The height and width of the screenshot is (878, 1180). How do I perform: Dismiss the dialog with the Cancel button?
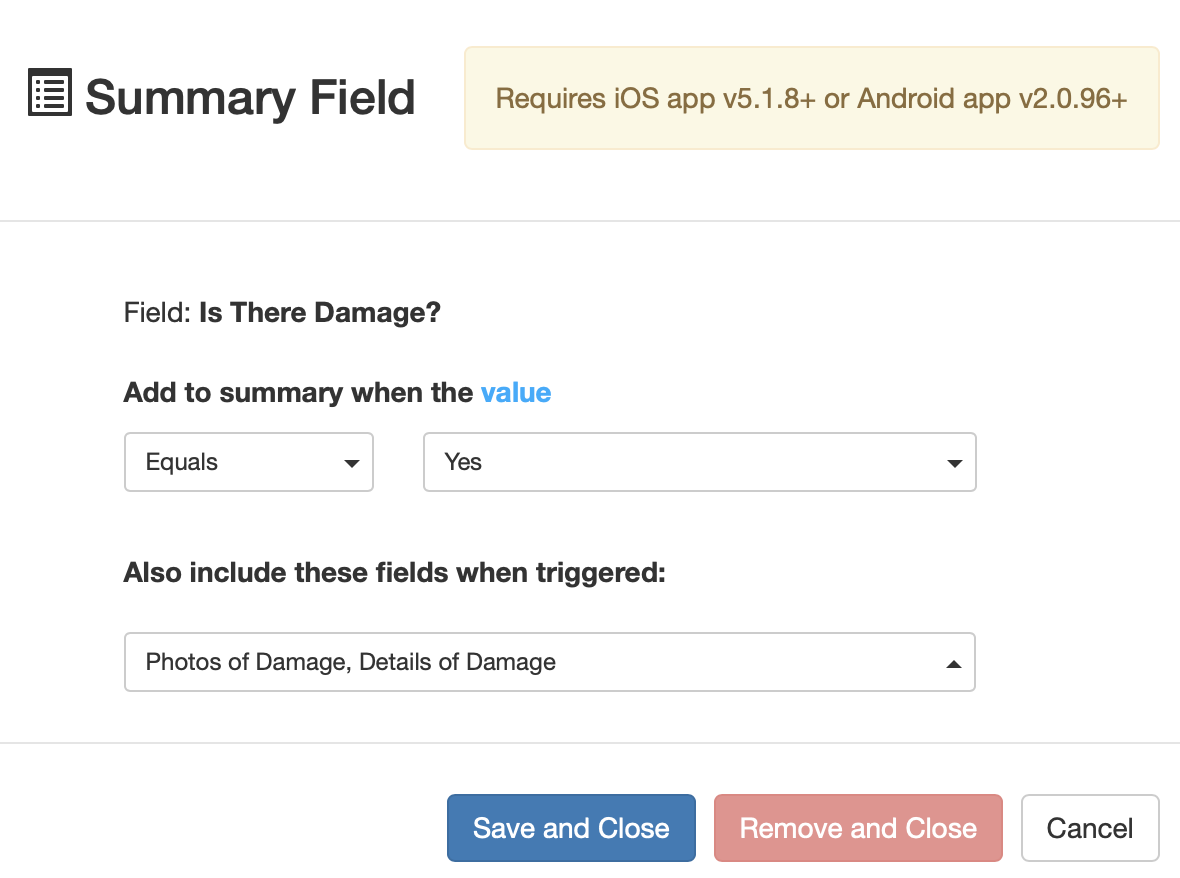click(1089, 828)
